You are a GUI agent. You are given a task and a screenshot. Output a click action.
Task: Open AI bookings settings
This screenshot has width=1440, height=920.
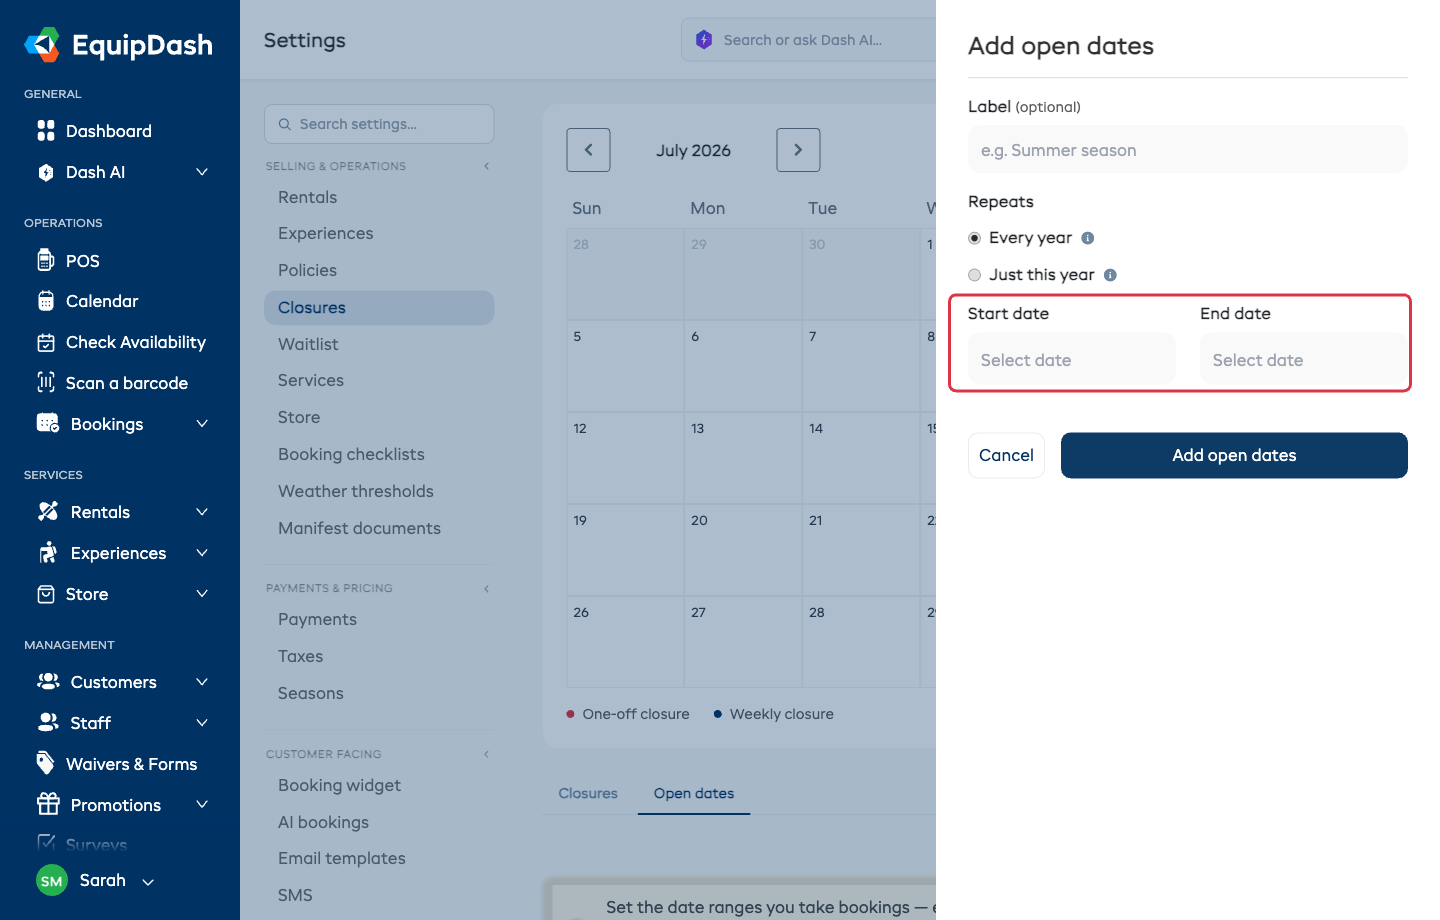tap(323, 822)
